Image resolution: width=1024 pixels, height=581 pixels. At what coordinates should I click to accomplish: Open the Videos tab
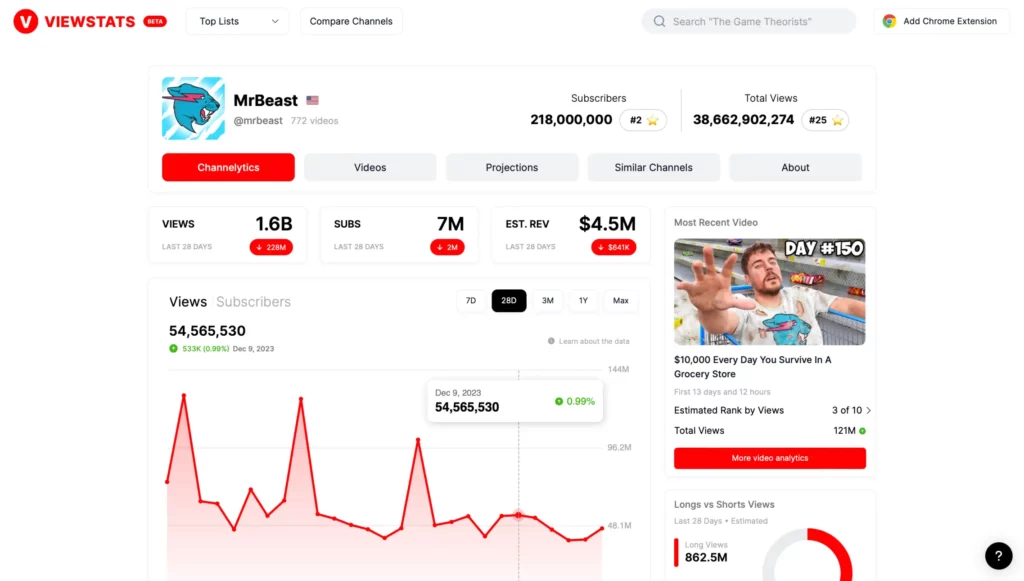click(x=370, y=167)
